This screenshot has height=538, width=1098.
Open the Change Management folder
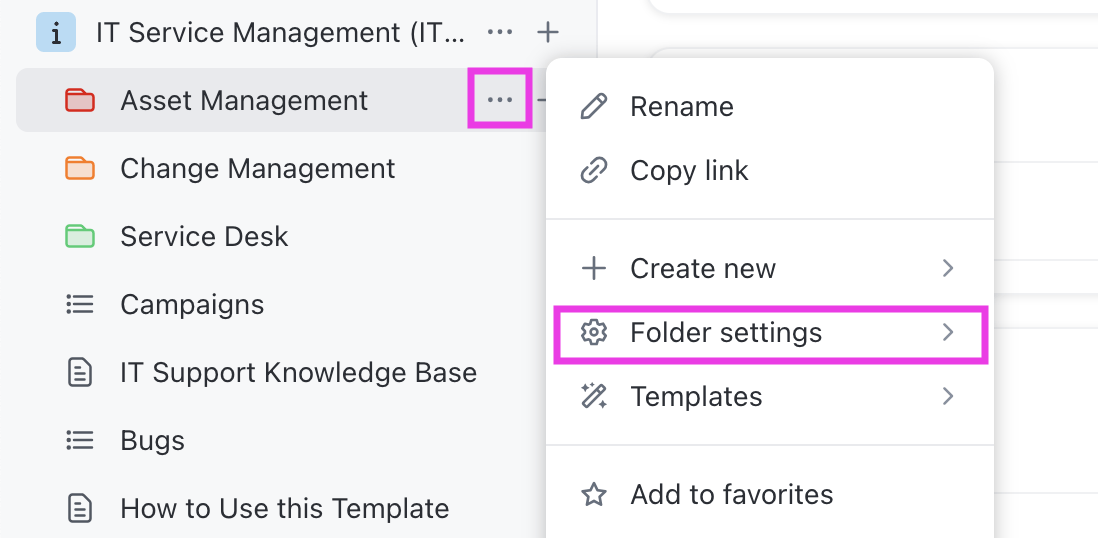pyautogui.click(x=258, y=168)
